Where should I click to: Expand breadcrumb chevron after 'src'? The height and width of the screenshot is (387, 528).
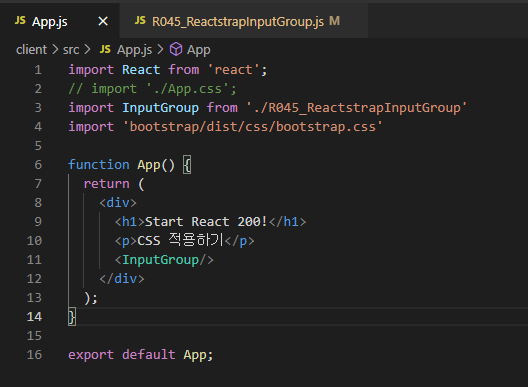[87, 50]
